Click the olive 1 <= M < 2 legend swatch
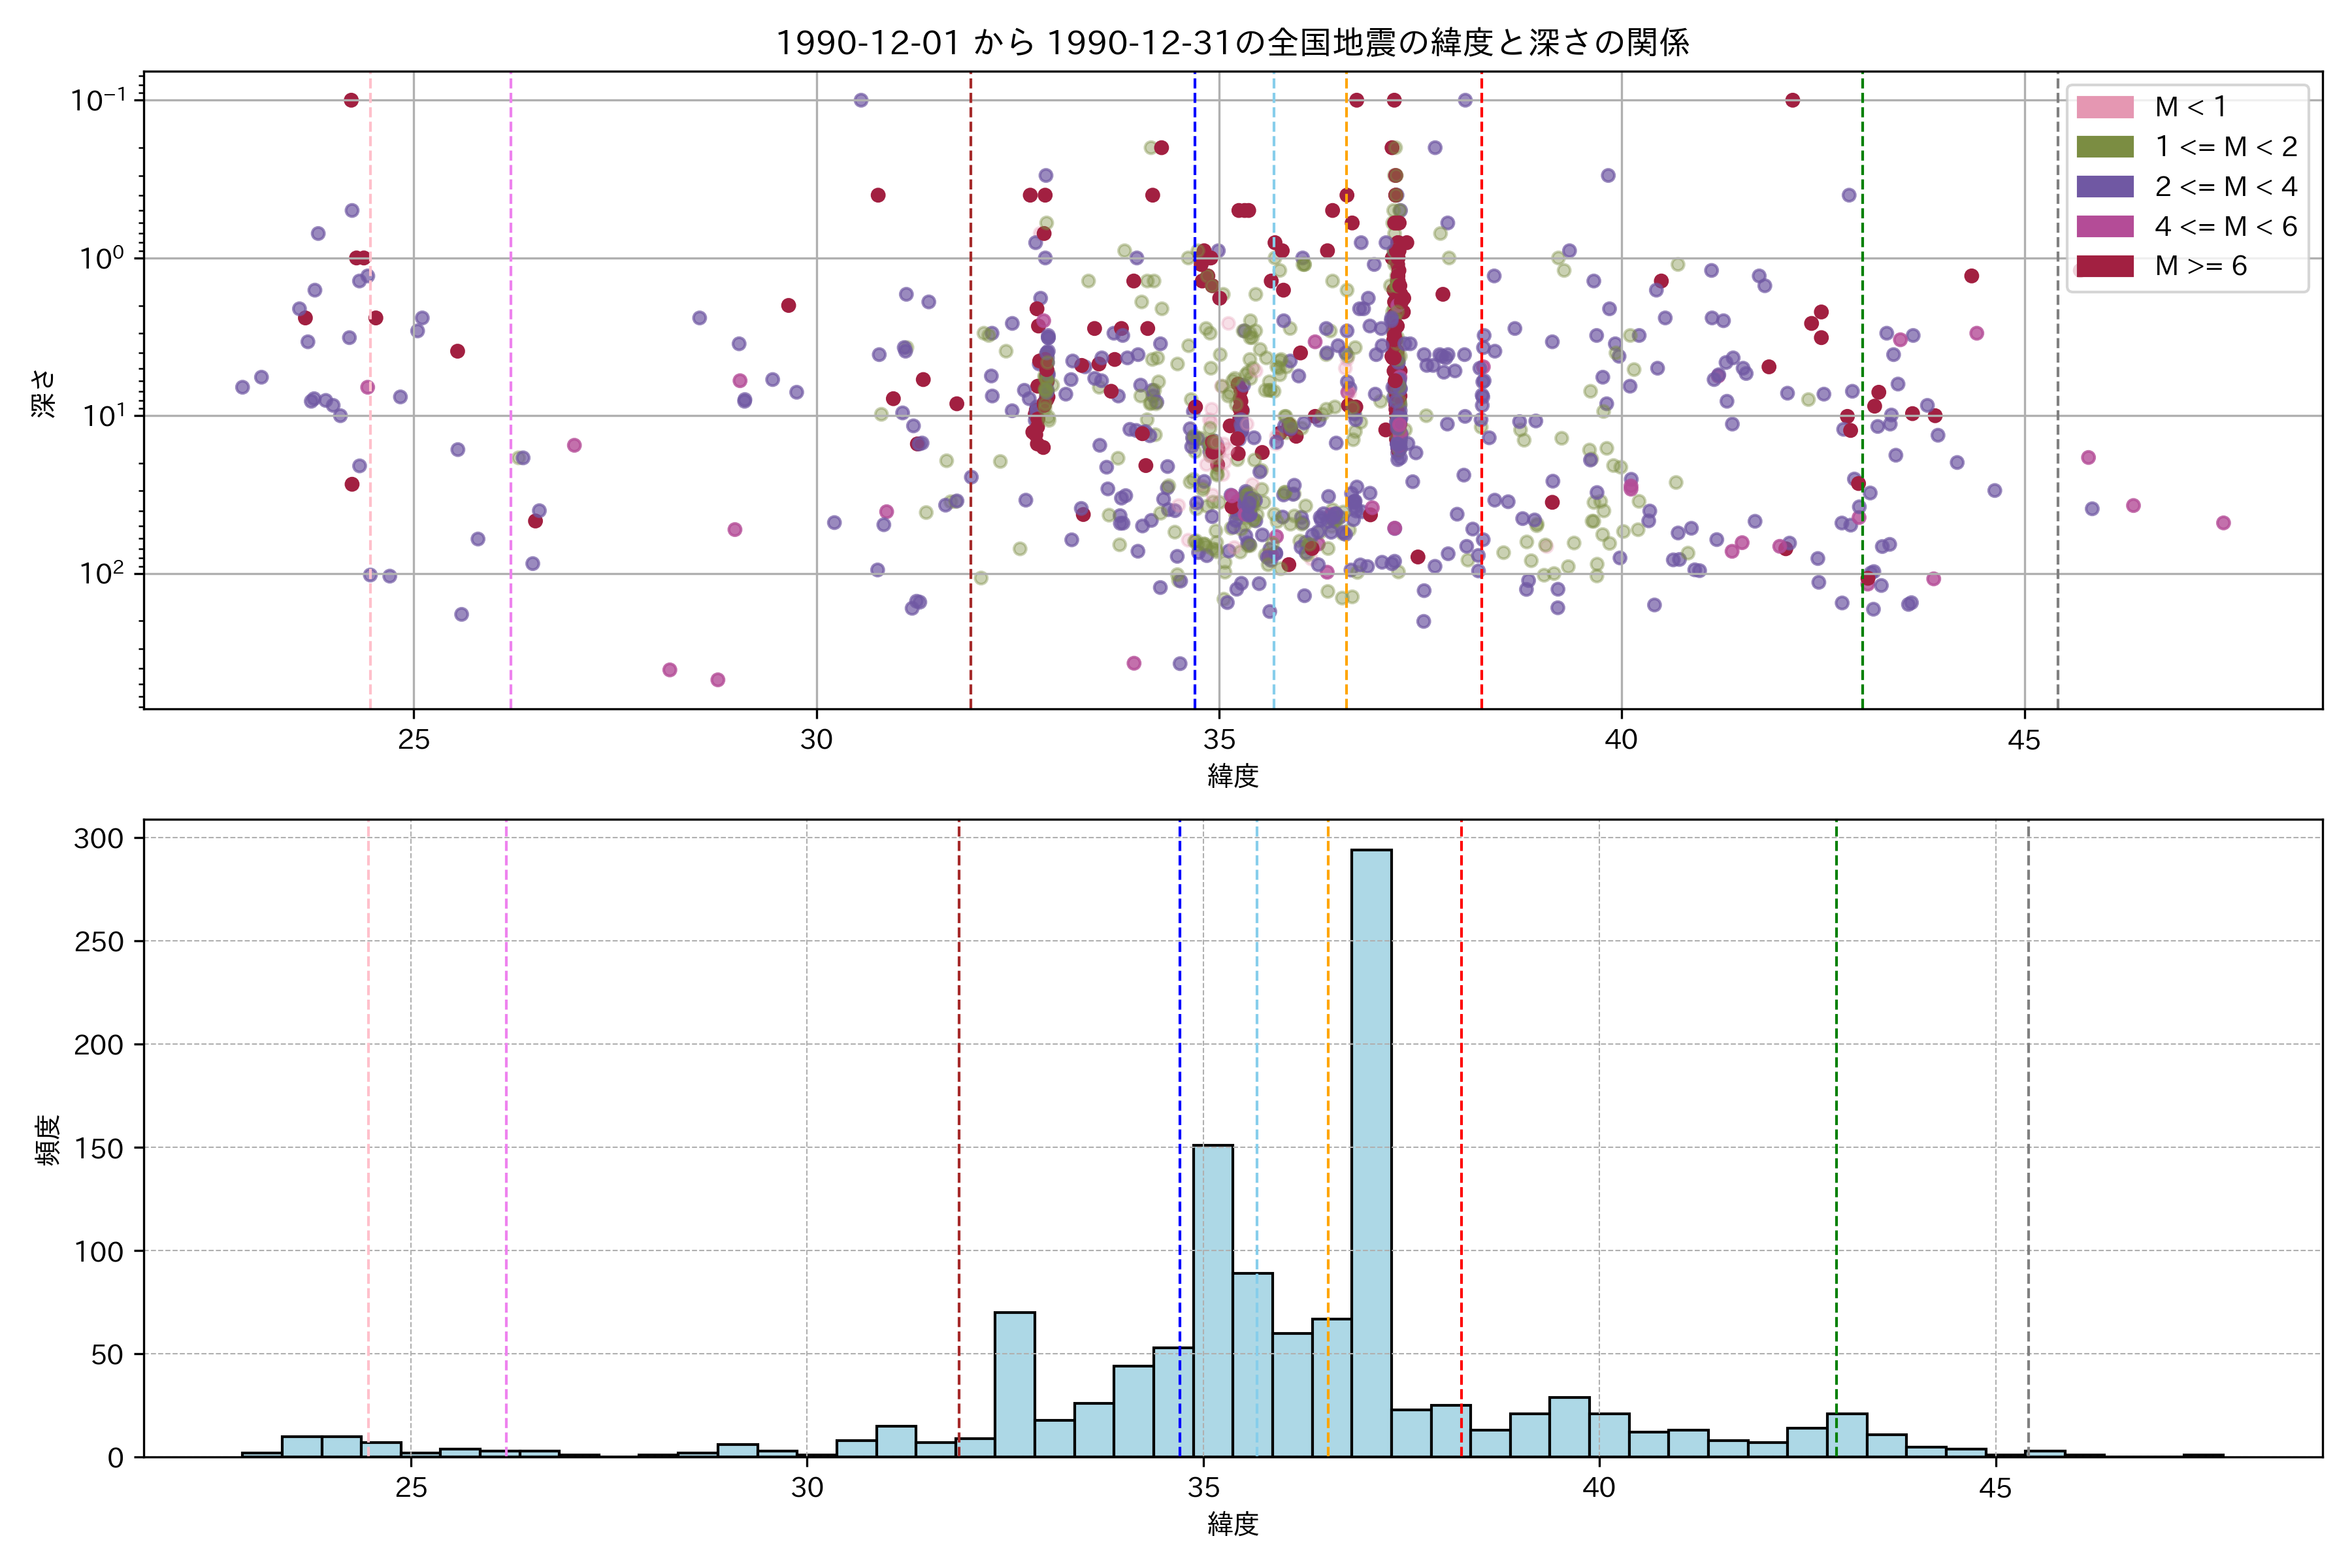Image resolution: width=2352 pixels, height=1568 pixels. [2105, 147]
